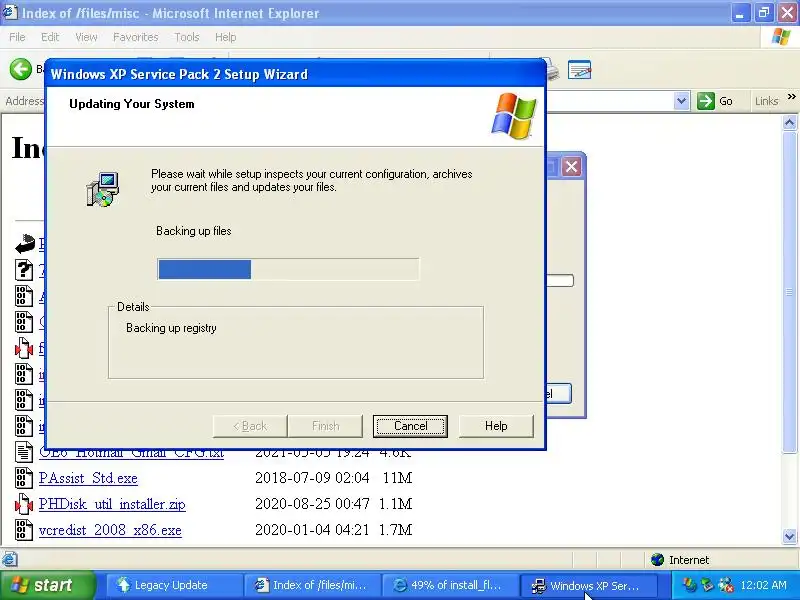Image resolution: width=800 pixels, height=600 pixels.
Task: Click the disabled Finish button in wizard
Action: (x=326, y=426)
